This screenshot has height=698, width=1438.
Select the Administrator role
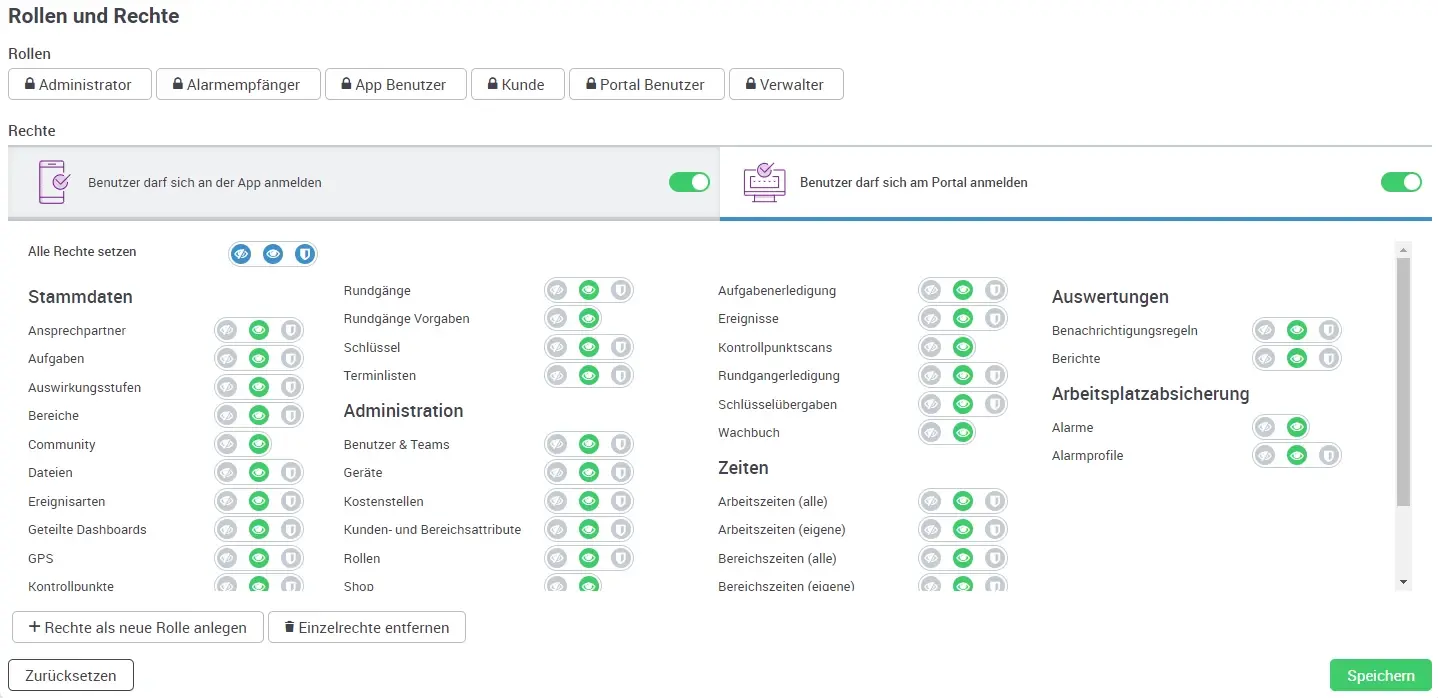79,84
